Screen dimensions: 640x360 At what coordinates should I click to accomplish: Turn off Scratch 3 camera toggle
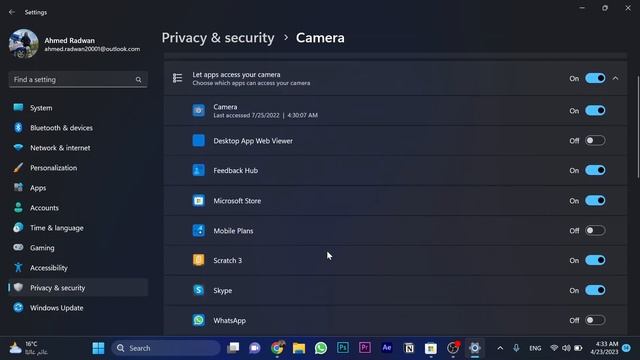[x=595, y=260]
